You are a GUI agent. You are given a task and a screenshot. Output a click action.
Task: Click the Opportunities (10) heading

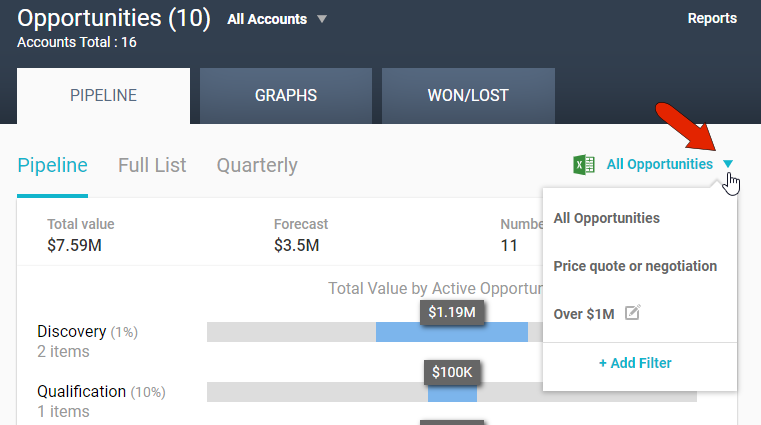[114, 18]
